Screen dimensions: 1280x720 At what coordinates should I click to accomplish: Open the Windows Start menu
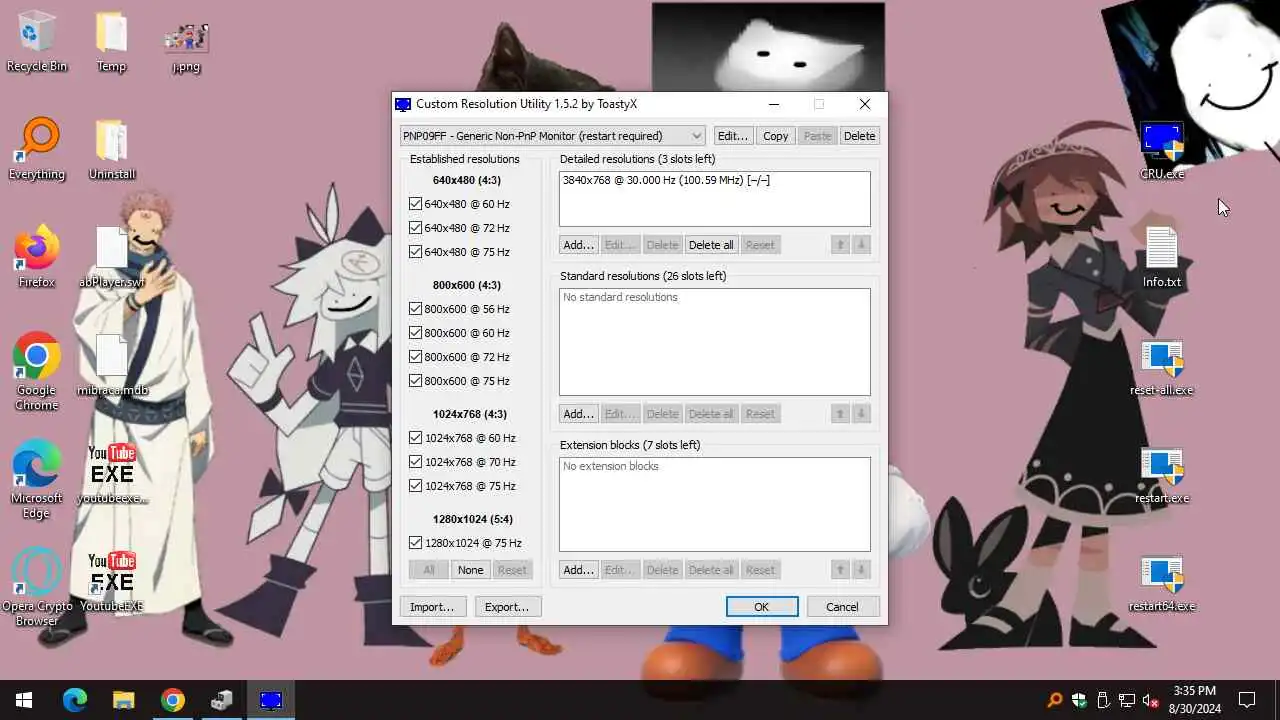[24, 700]
